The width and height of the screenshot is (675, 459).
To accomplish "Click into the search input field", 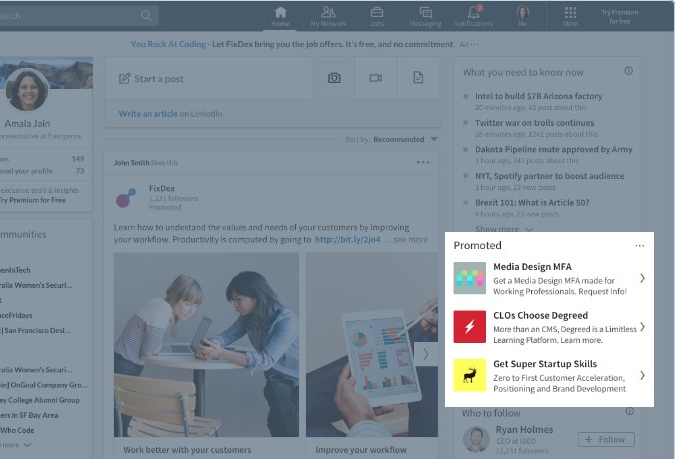I will 77,16.
